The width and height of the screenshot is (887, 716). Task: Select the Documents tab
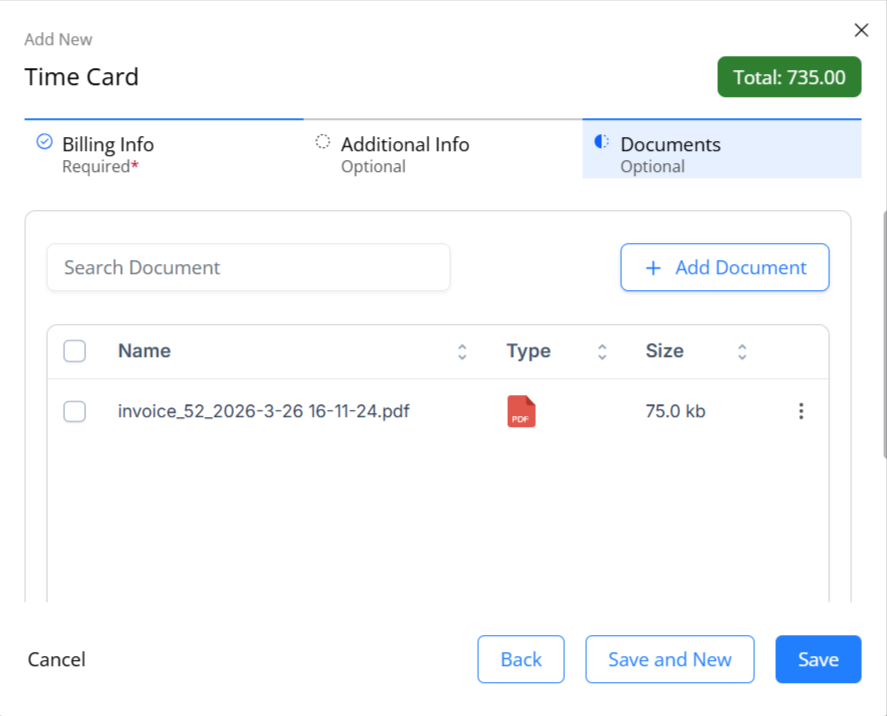coord(722,149)
